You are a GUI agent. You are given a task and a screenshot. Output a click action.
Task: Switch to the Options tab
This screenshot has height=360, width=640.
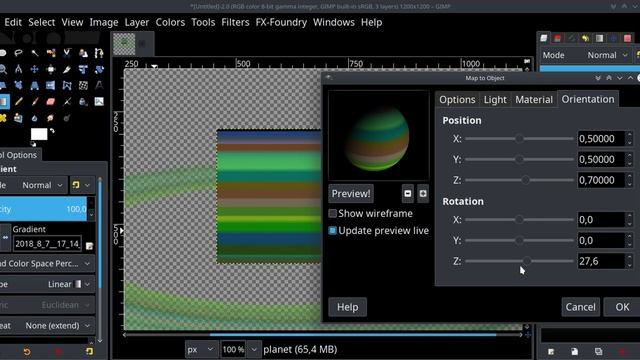(x=457, y=100)
